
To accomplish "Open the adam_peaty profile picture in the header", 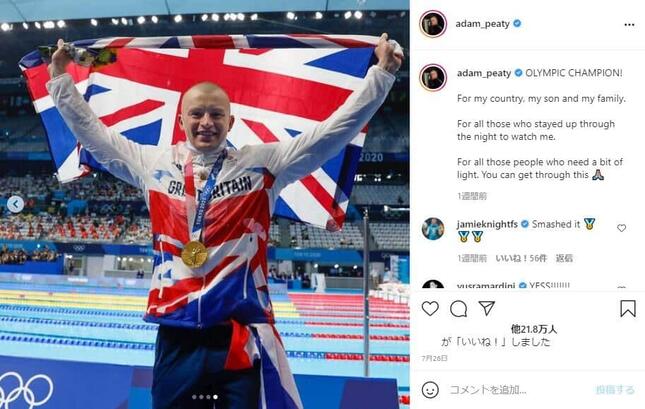I will click(x=433, y=24).
